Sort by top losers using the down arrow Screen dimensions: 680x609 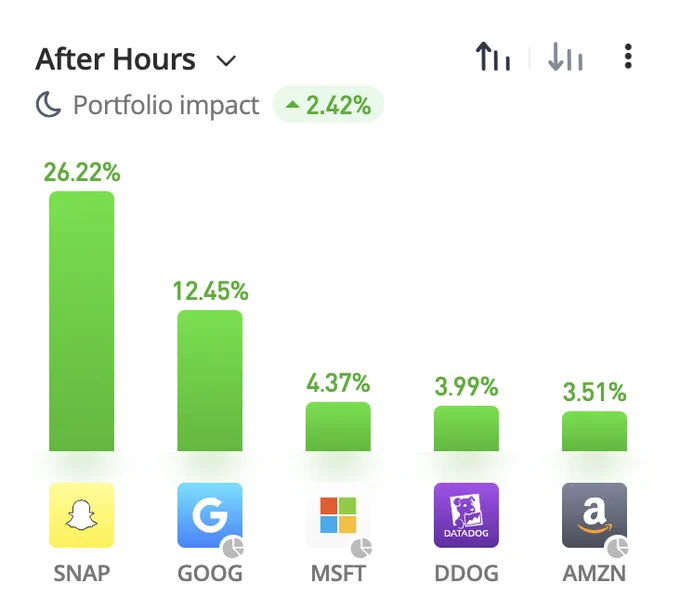(x=565, y=56)
